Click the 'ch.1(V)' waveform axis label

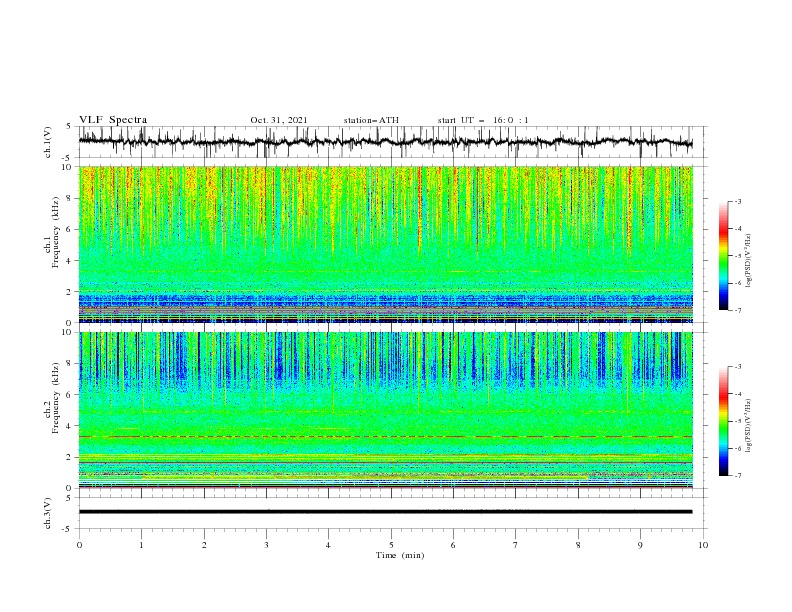(x=48, y=142)
